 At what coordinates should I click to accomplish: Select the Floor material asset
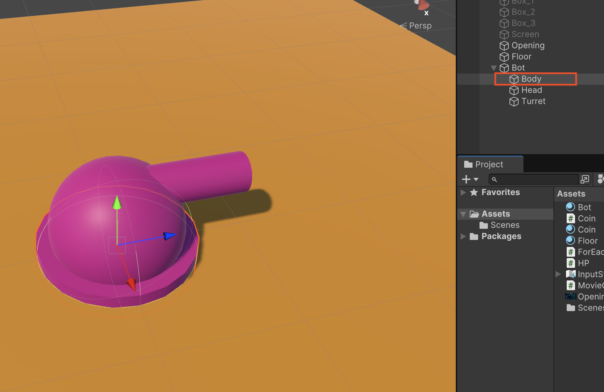(x=582, y=241)
